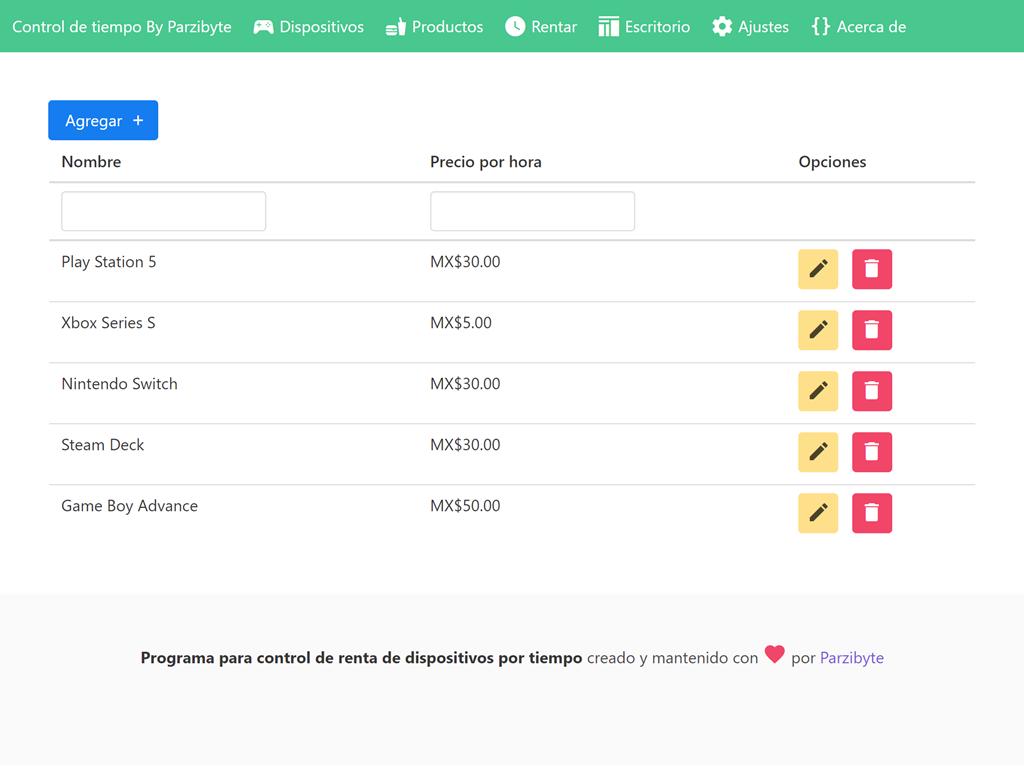Edit the Nintendo Switch row
Image resolution: width=1024 pixels, height=768 pixels.
(x=818, y=391)
